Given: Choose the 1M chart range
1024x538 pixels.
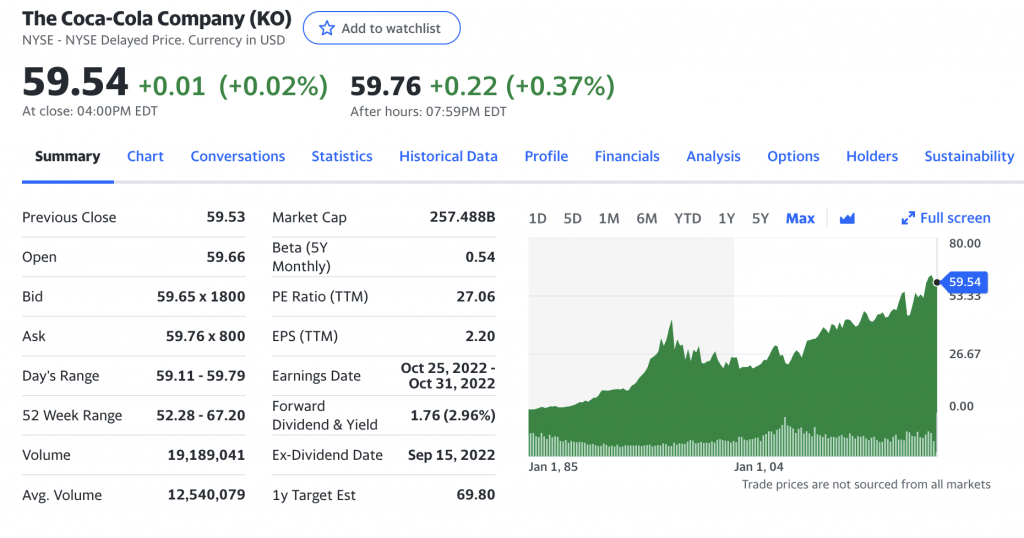Looking at the screenshot, I should tap(609, 218).
